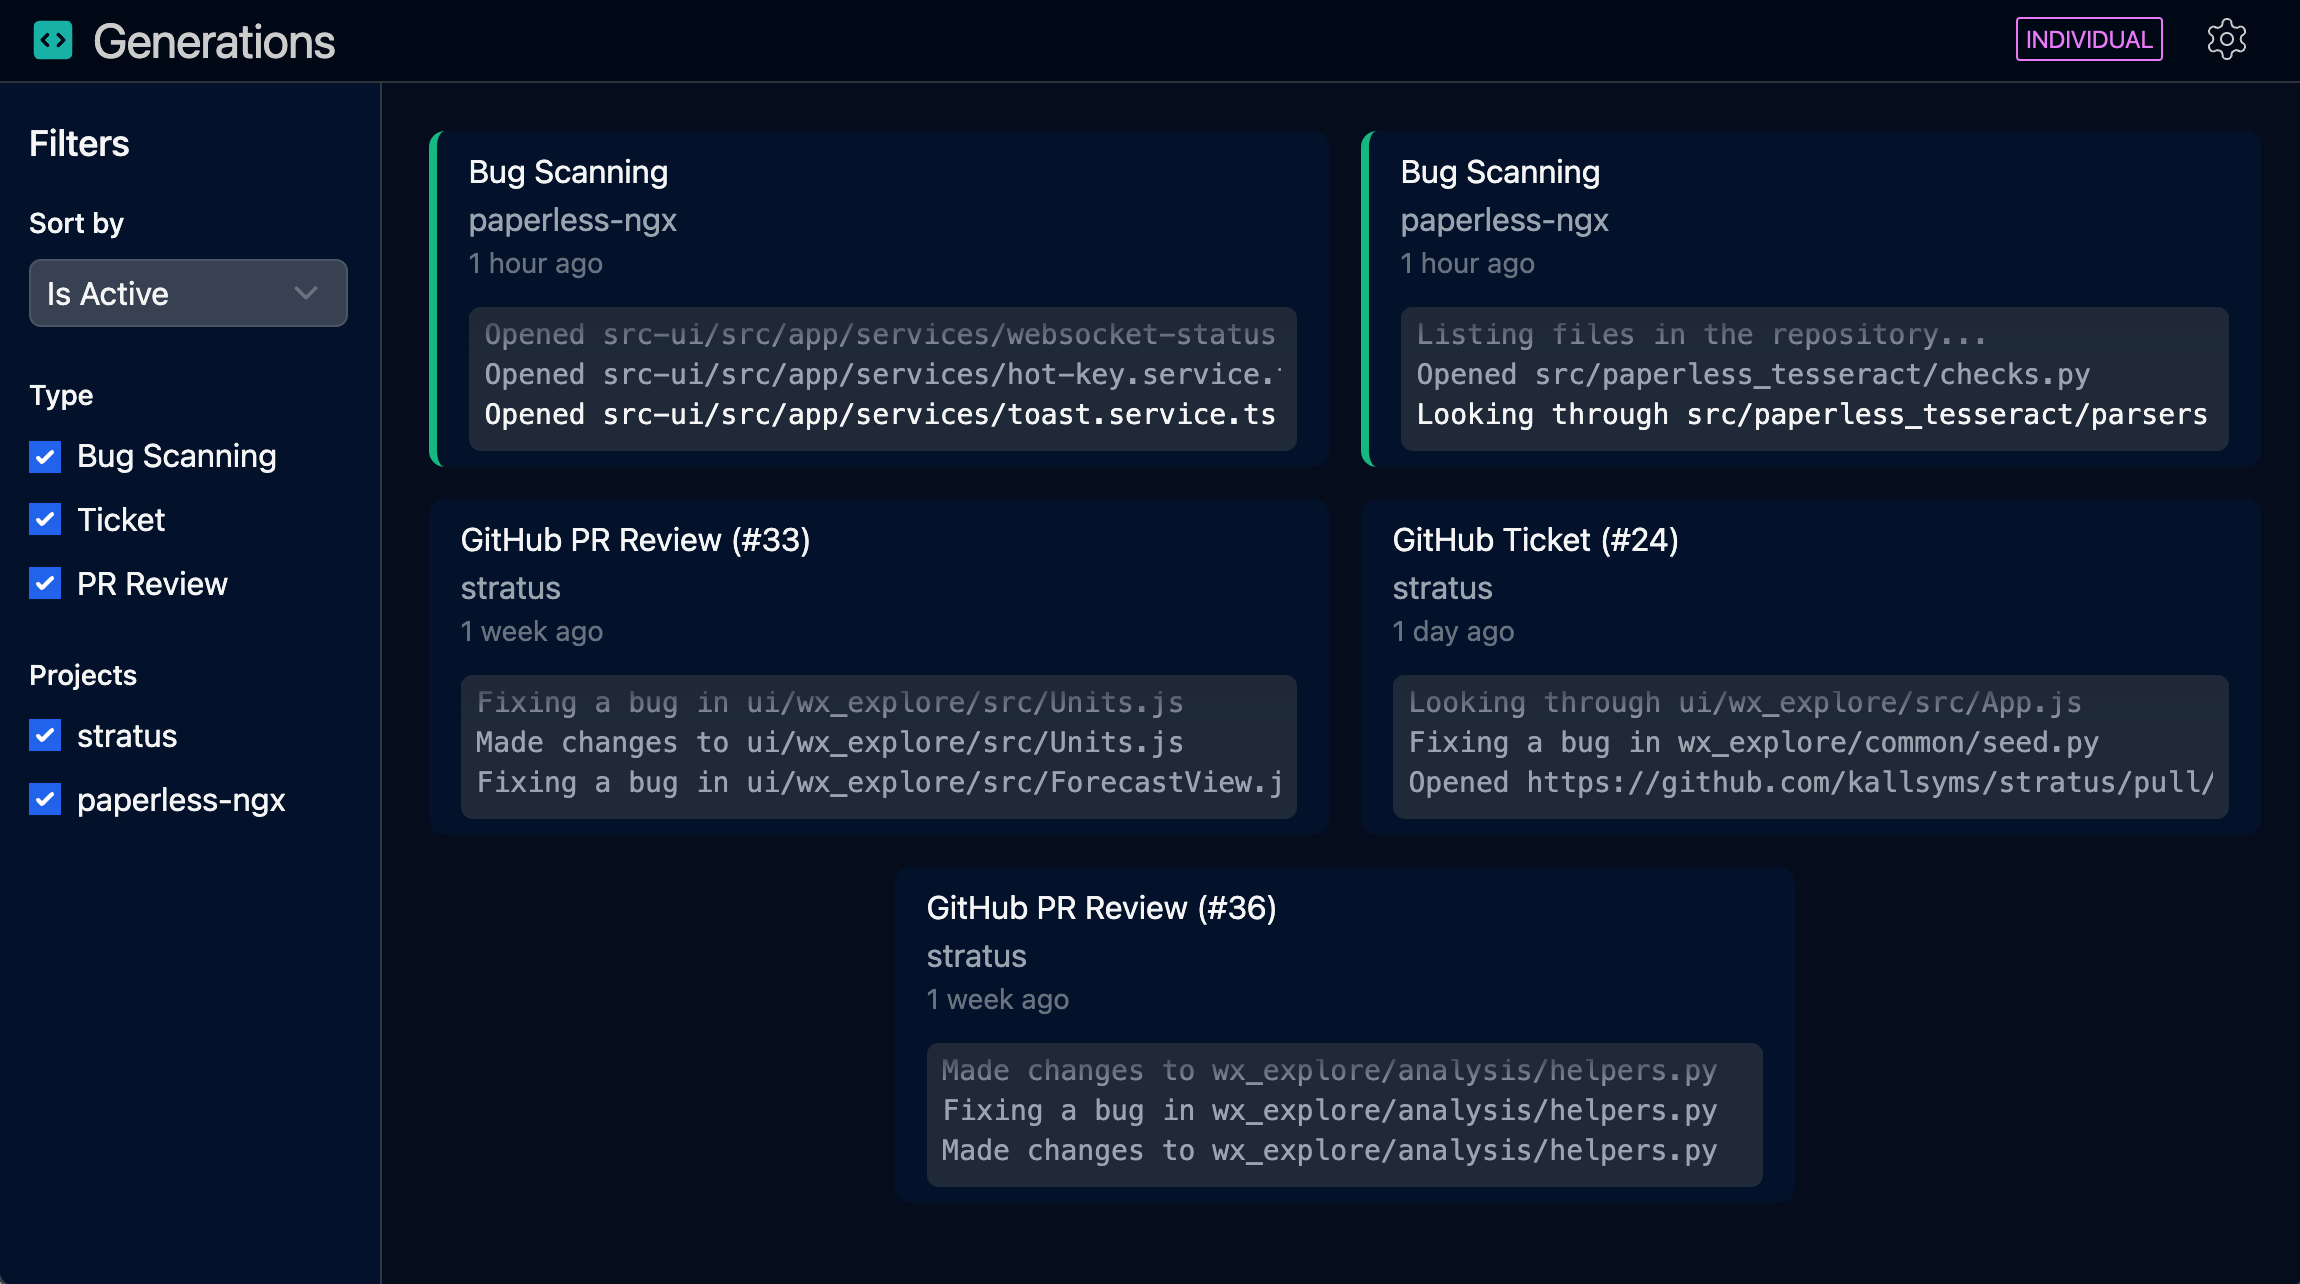Screen dimensions: 2300x1284
Task: Open the GitHub PR Review (#36) card
Action: click(x=1345, y=1035)
